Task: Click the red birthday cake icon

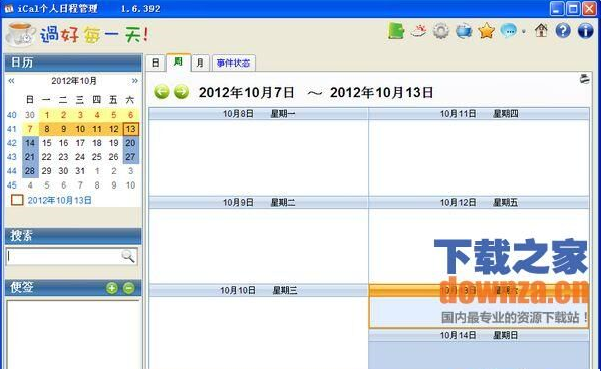Action: [418, 31]
